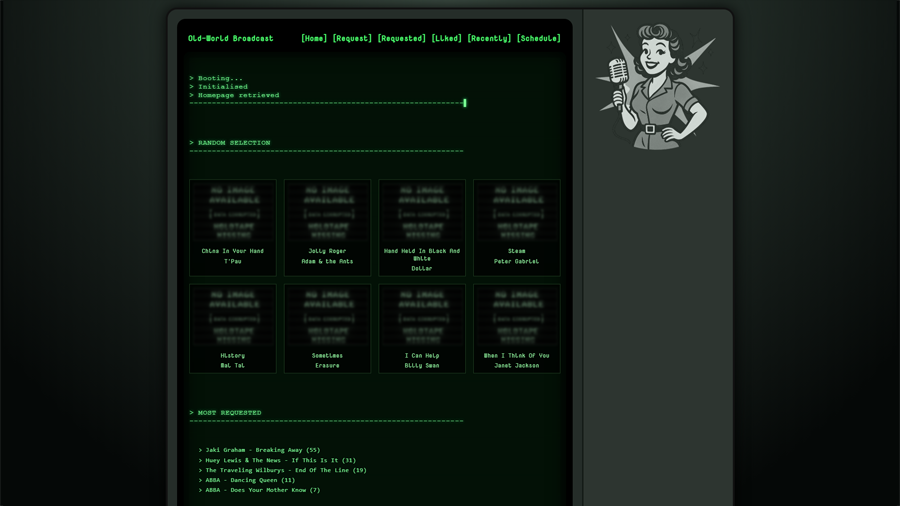This screenshot has width=900, height=506.
Task: View the [Liked] songs page
Action: (x=446, y=38)
